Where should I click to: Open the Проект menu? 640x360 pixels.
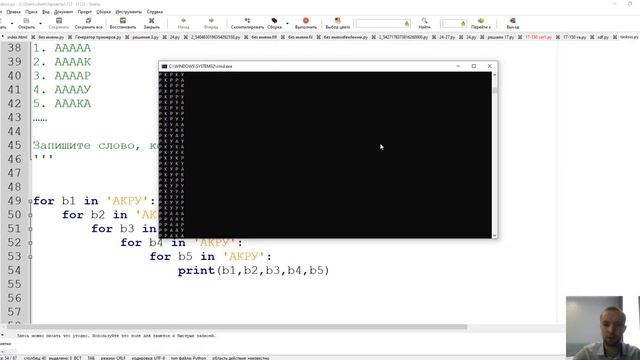click(84, 12)
